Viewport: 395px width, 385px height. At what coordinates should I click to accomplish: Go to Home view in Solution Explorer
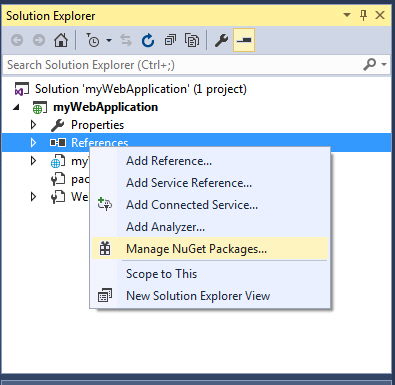tap(61, 40)
